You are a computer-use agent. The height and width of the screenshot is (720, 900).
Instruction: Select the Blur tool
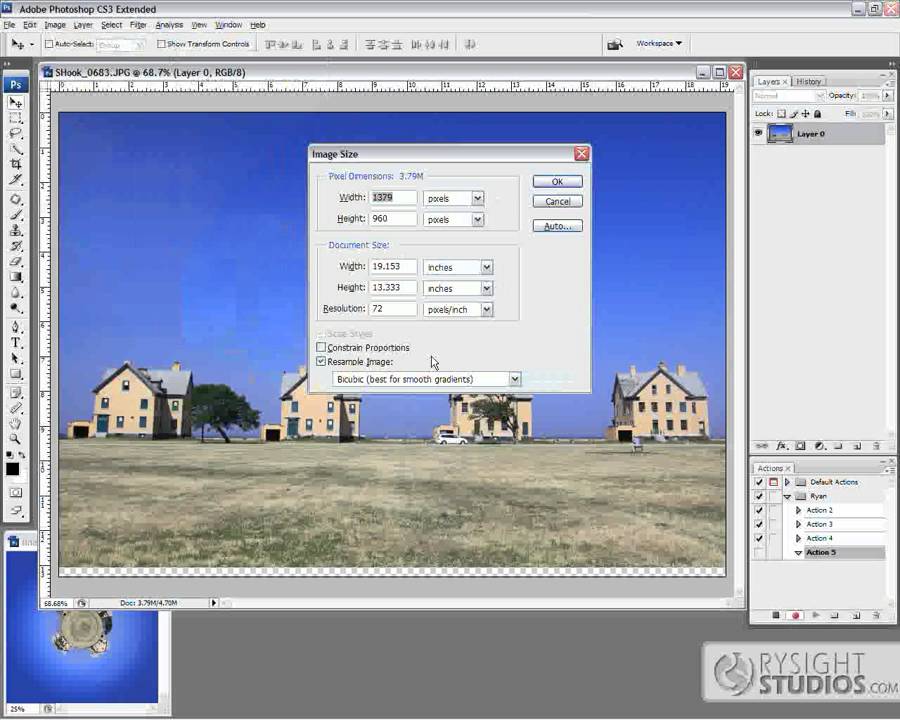click(x=15, y=292)
